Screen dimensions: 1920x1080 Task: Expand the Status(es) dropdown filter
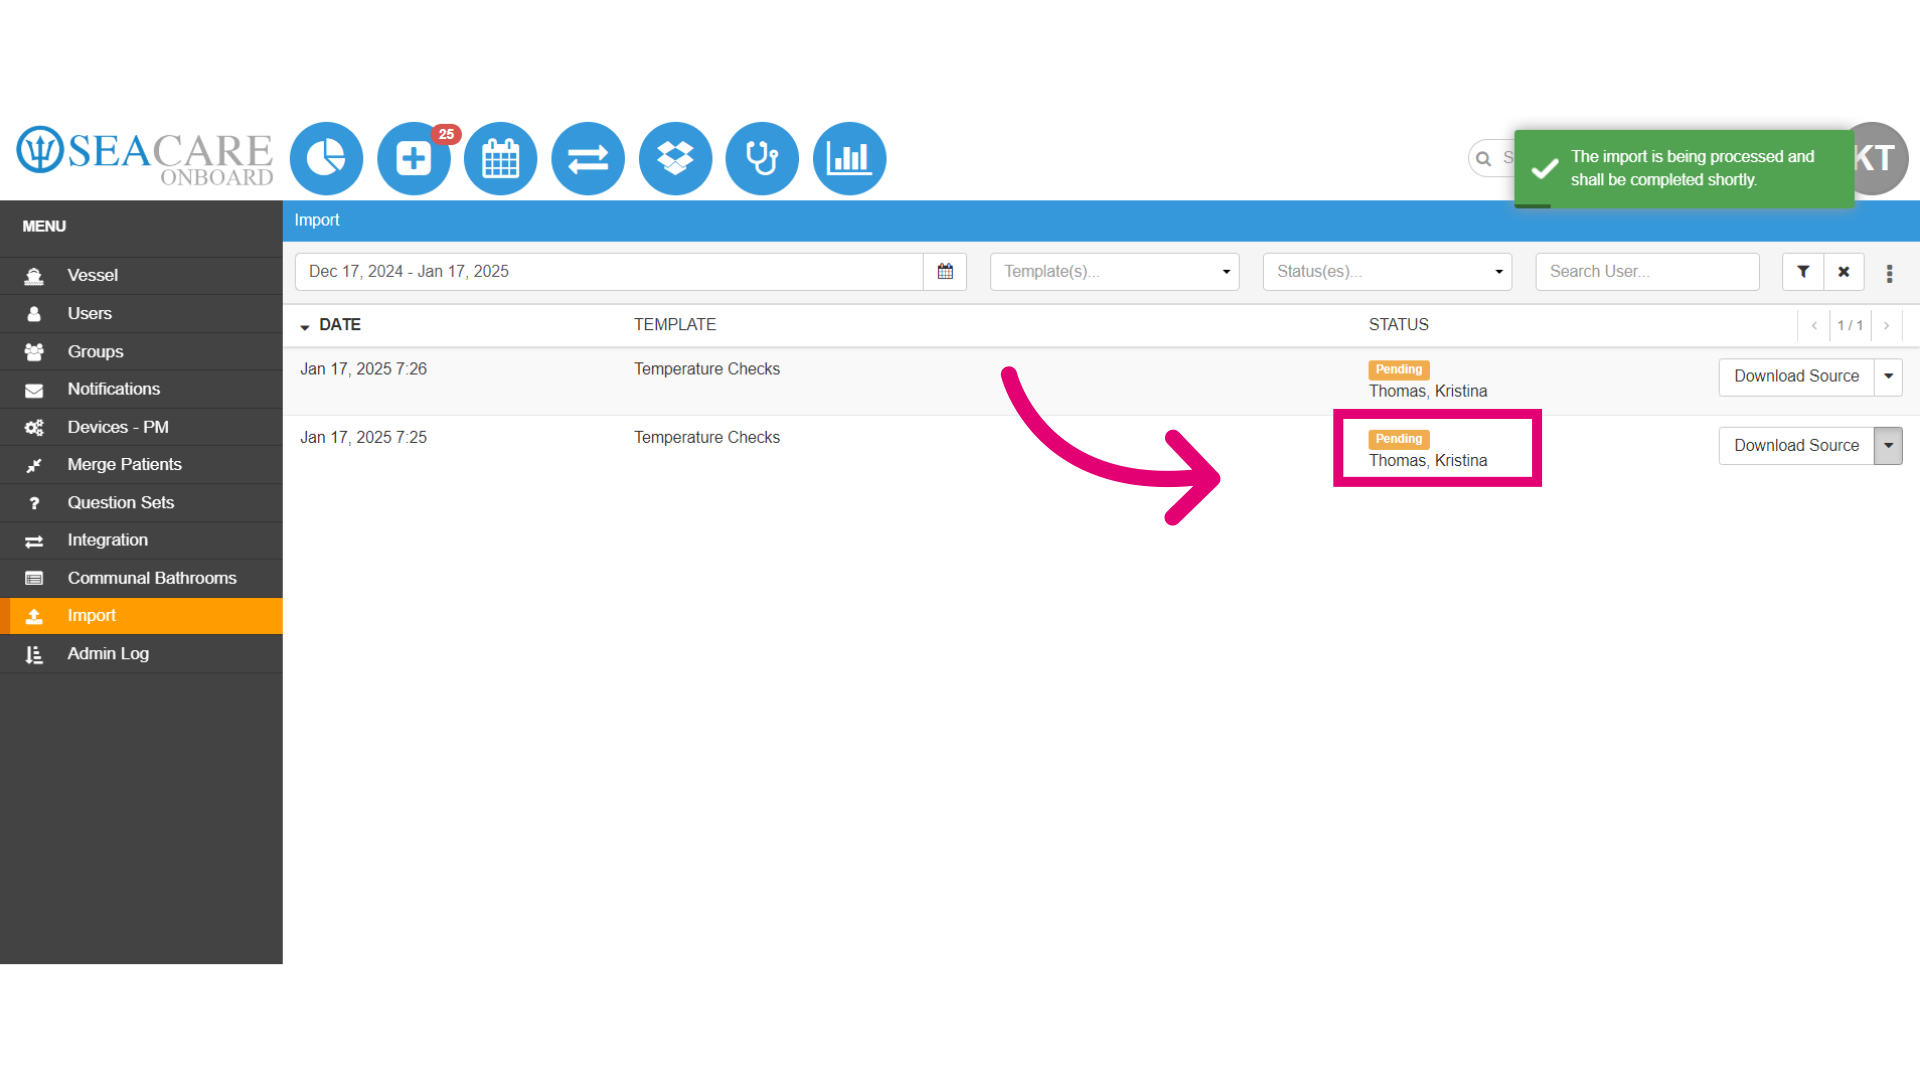click(1387, 271)
